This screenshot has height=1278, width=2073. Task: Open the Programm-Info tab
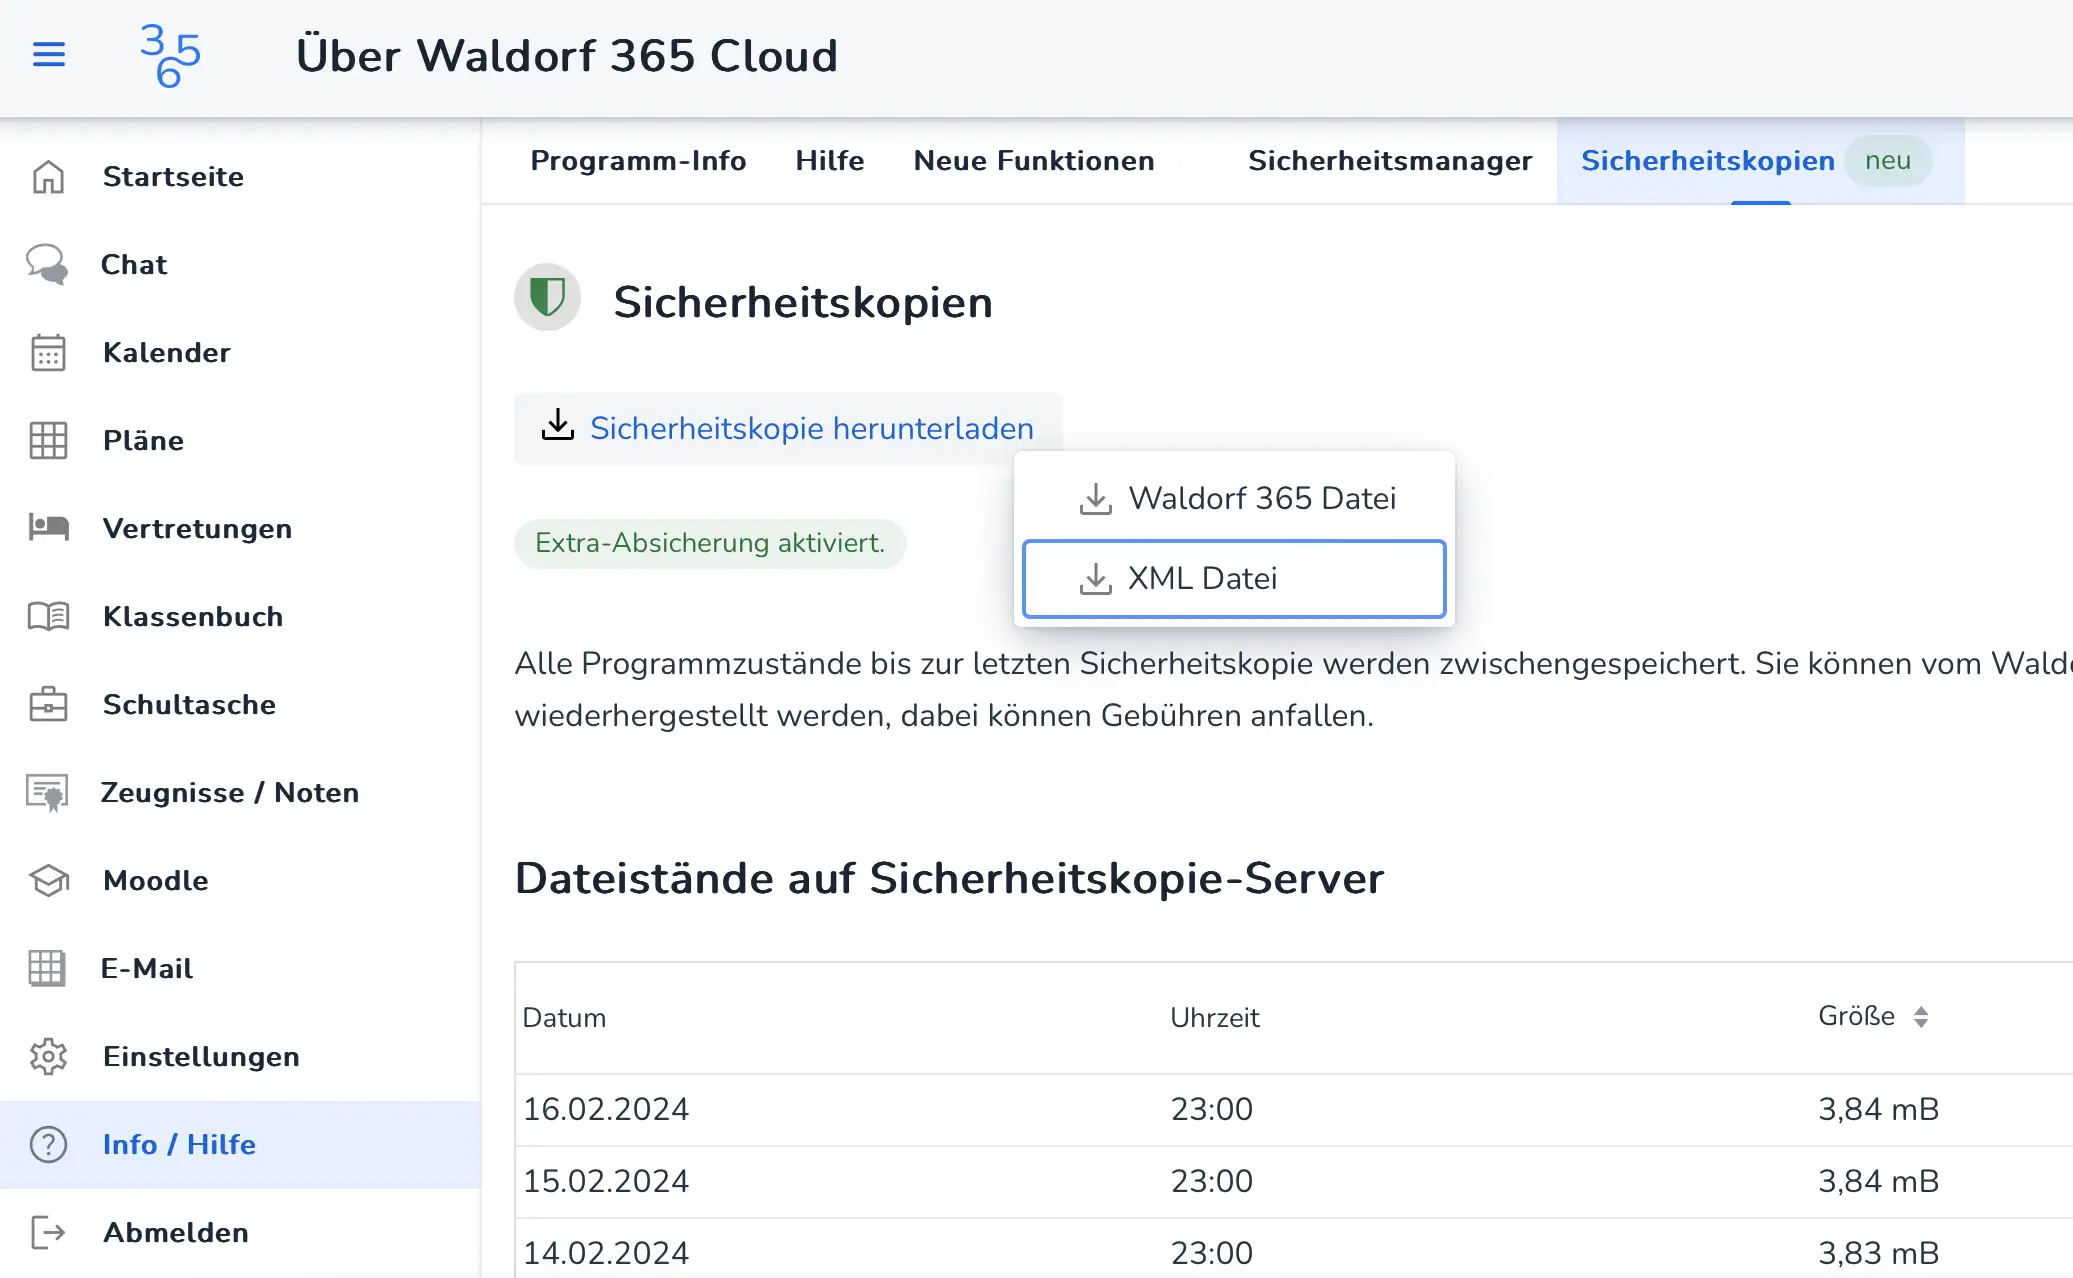(x=638, y=161)
